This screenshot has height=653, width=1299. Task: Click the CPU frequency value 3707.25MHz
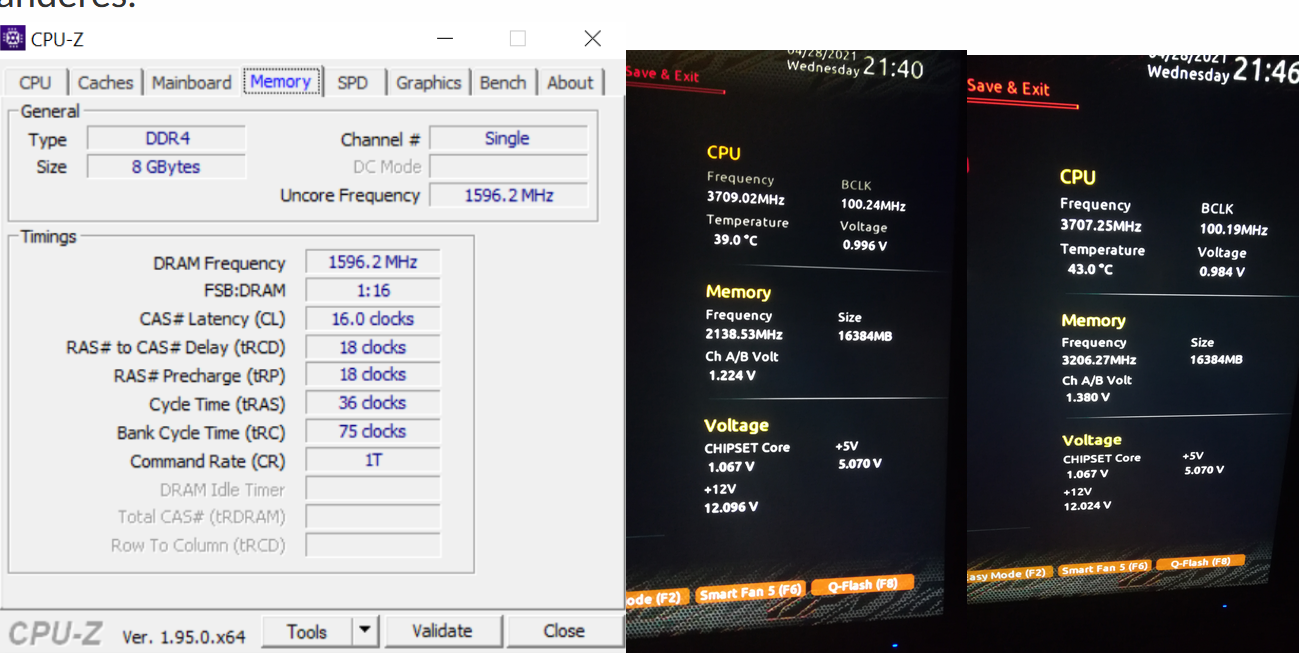[x=1101, y=226]
